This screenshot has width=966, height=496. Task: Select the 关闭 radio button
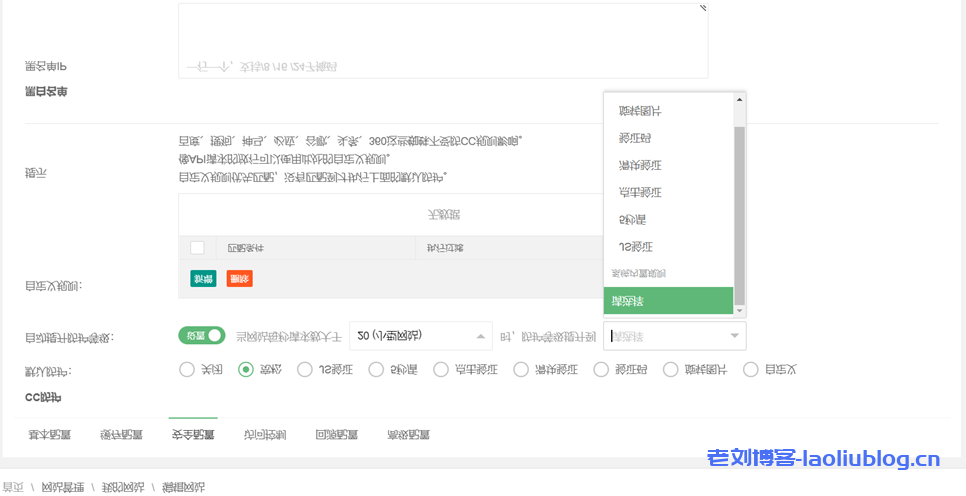tap(187, 369)
